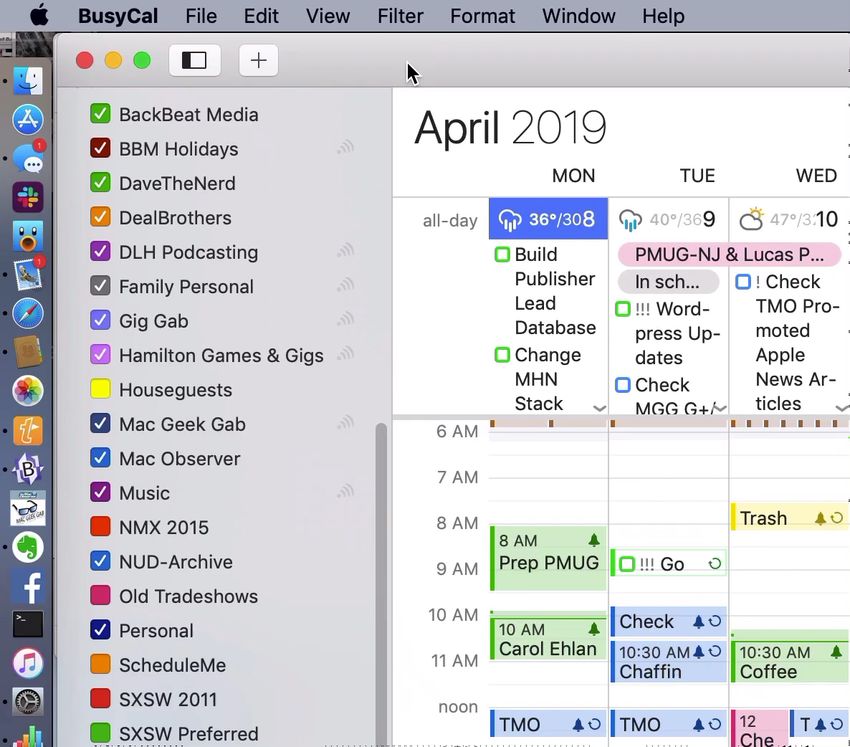Viewport: 850px width, 747px height.
Task: Click the alarm bell on the Coffee event
Action: 836,652
